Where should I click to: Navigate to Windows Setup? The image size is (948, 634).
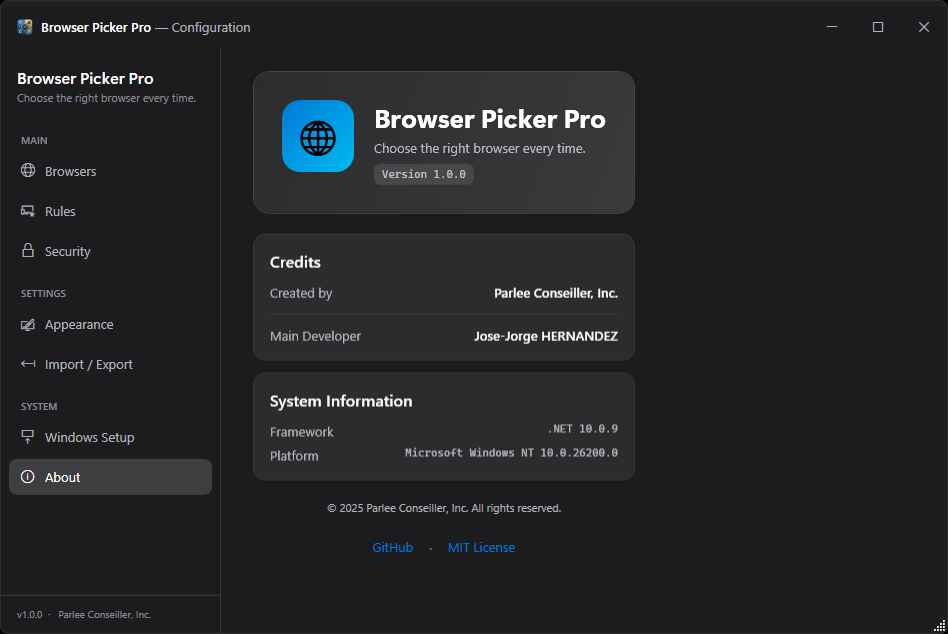pos(111,437)
